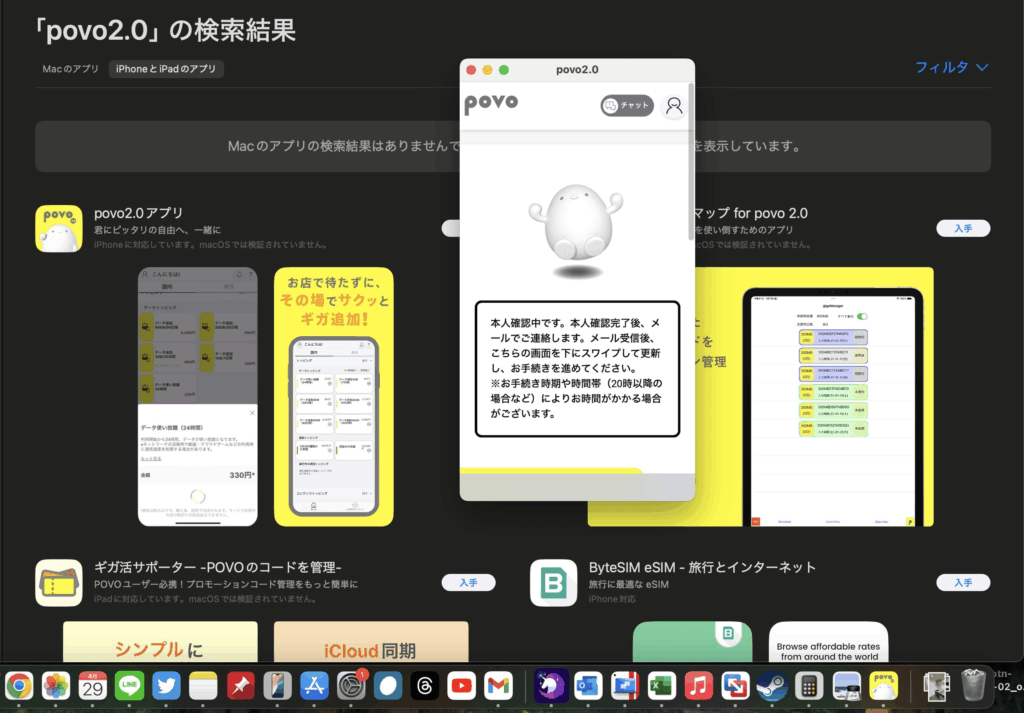This screenshot has height=713, width=1024.
Task: Open the photo stack in the Dock
Action: point(936,686)
